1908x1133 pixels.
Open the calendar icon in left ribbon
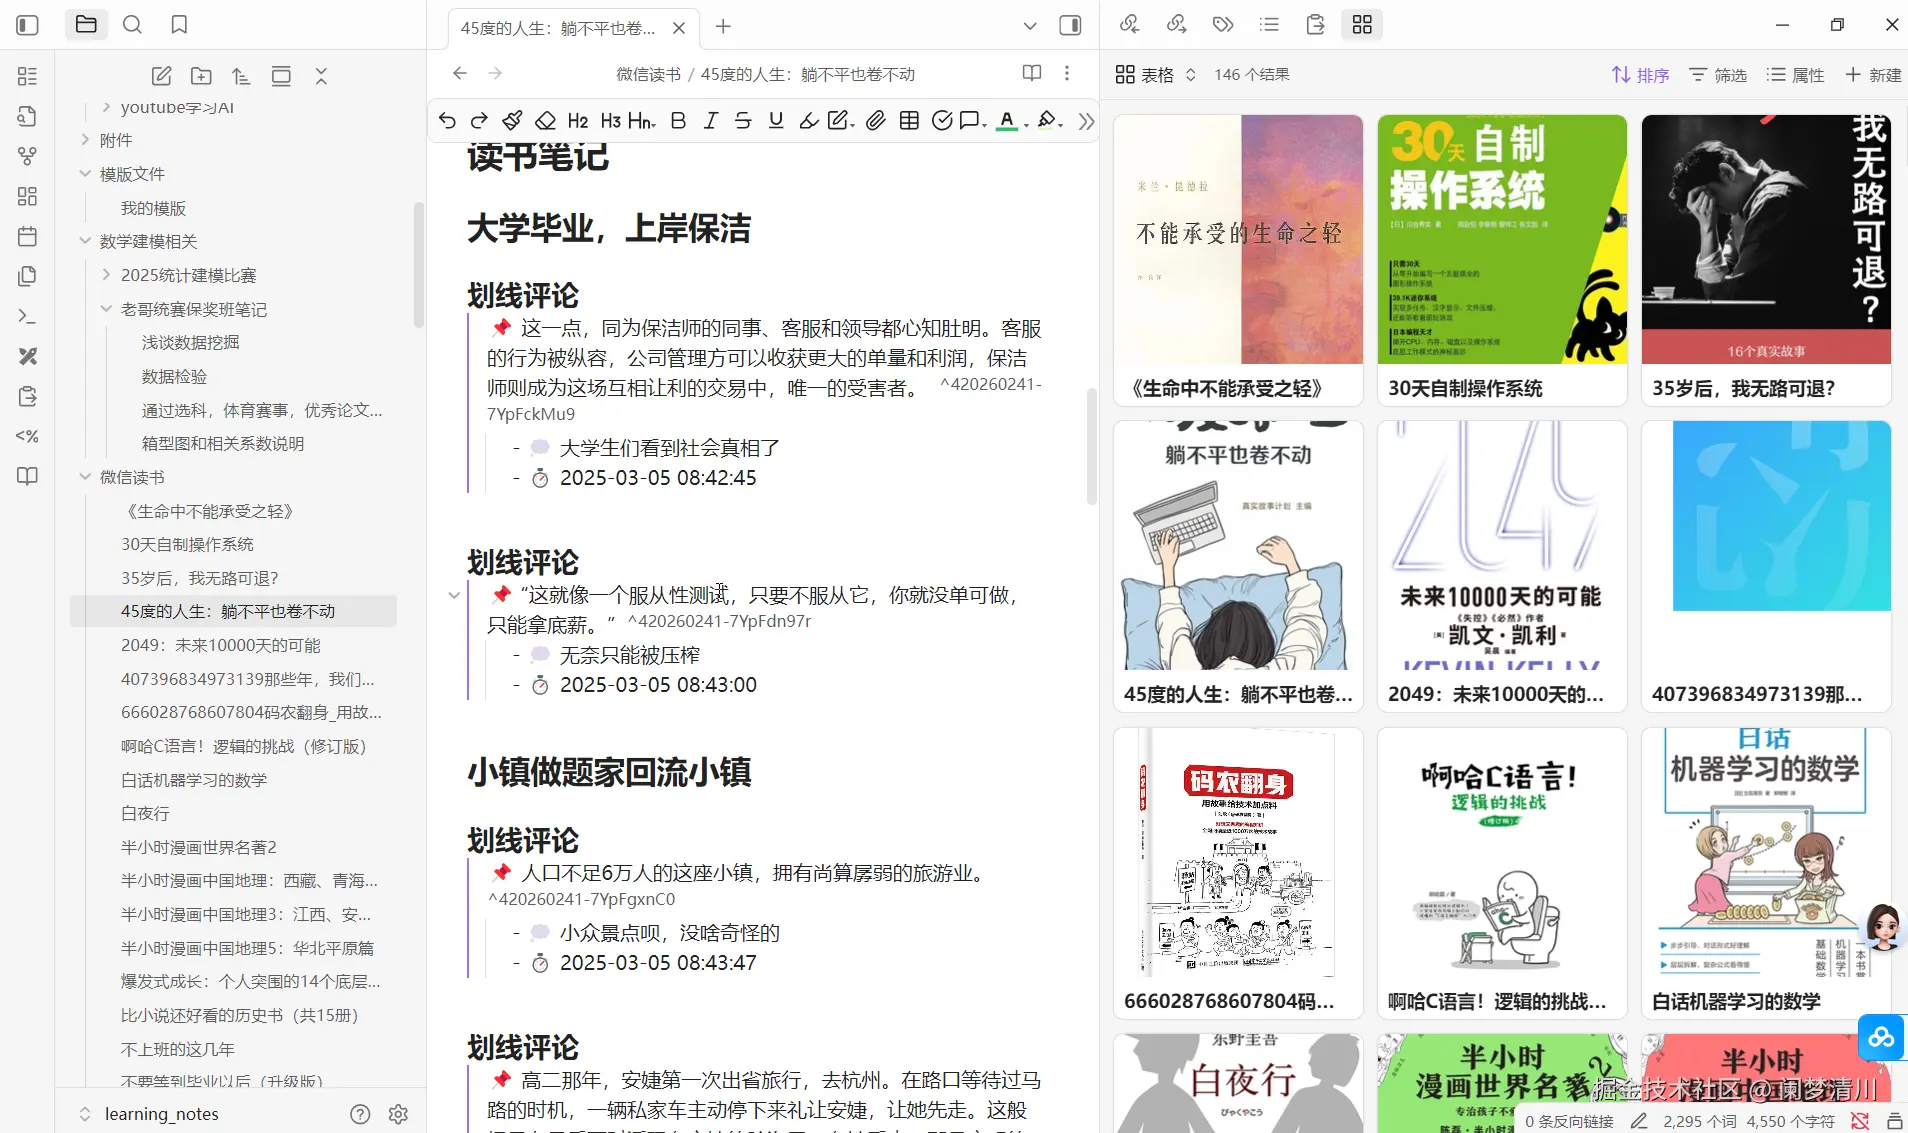28,236
